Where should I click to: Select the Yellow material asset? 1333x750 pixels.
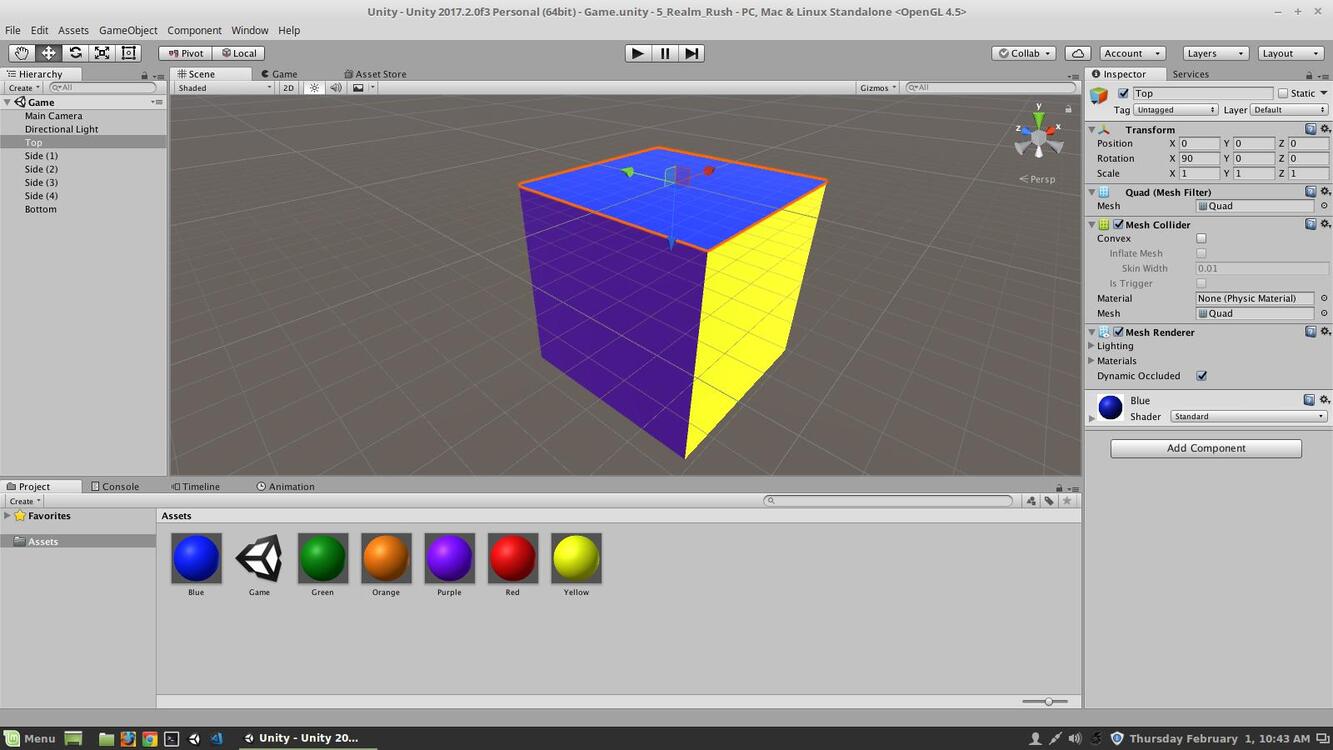576,566
